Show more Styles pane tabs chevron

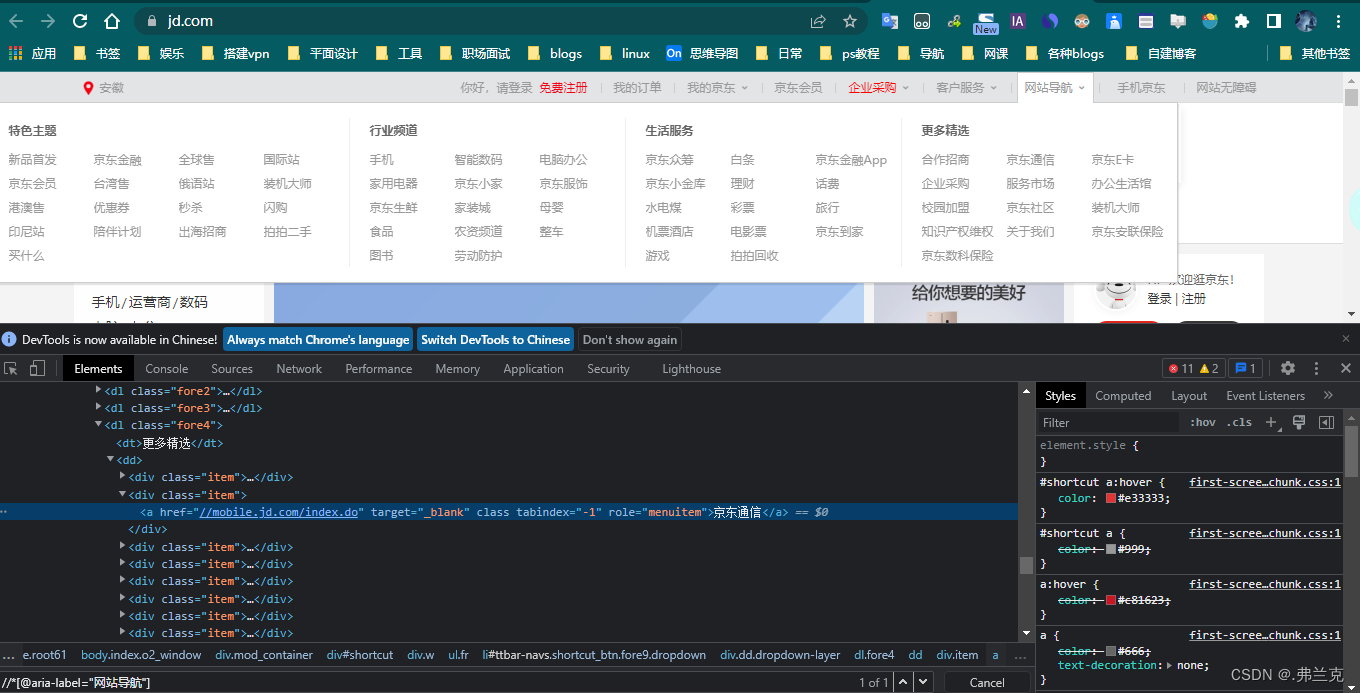1328,396
